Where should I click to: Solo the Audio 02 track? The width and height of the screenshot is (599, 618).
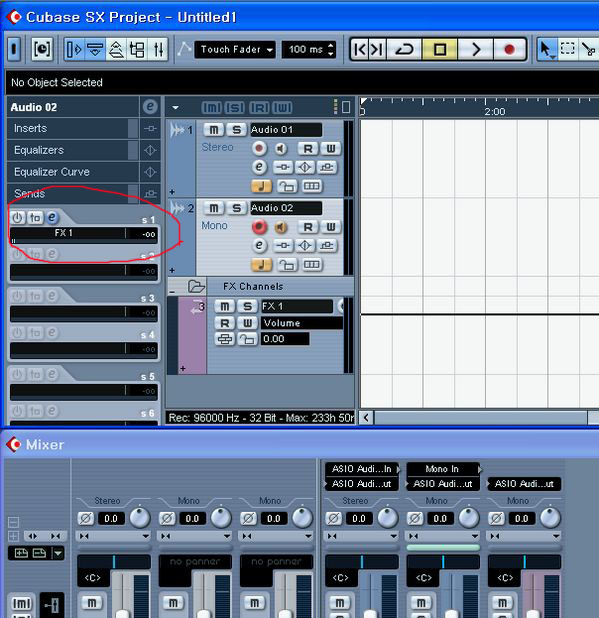pyautogui.click(x=236, y=208)
